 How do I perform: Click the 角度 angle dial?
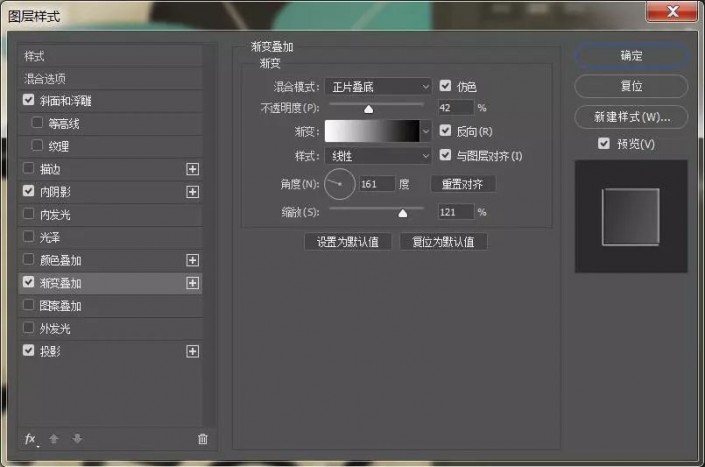point(339,184)
